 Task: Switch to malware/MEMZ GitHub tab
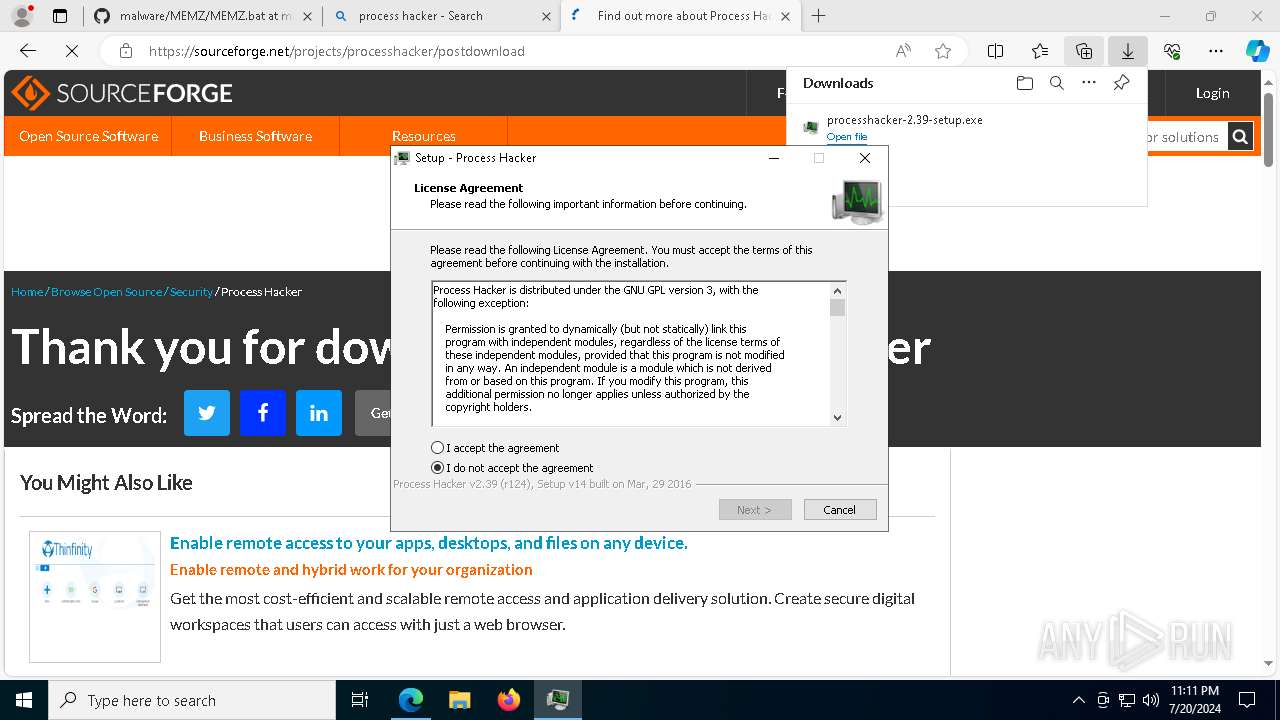click(202, 16)
